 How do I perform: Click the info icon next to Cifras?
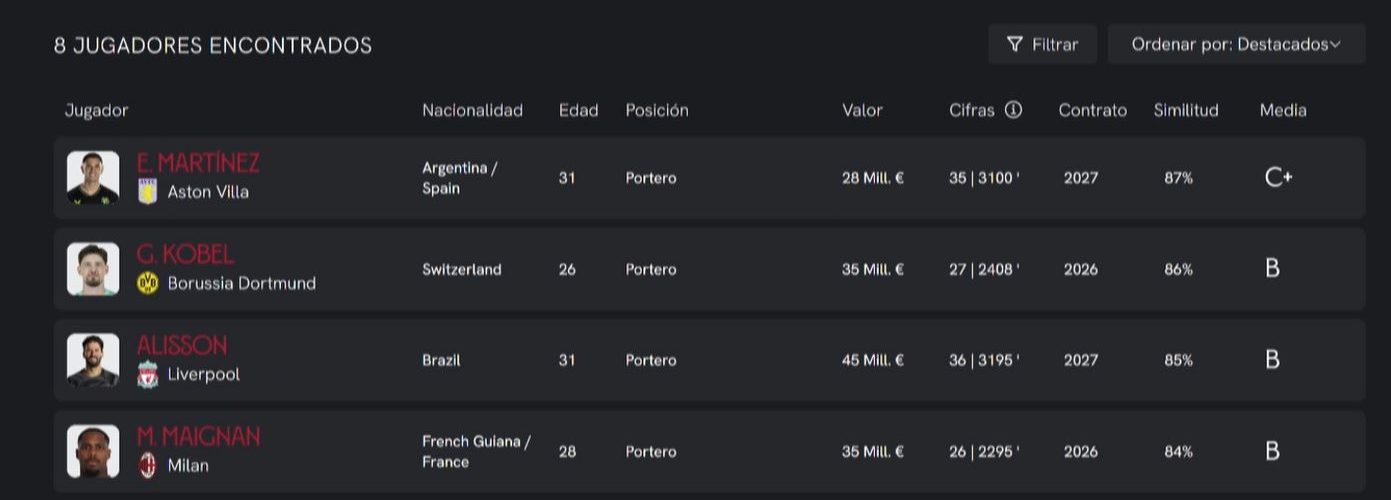1013,110
